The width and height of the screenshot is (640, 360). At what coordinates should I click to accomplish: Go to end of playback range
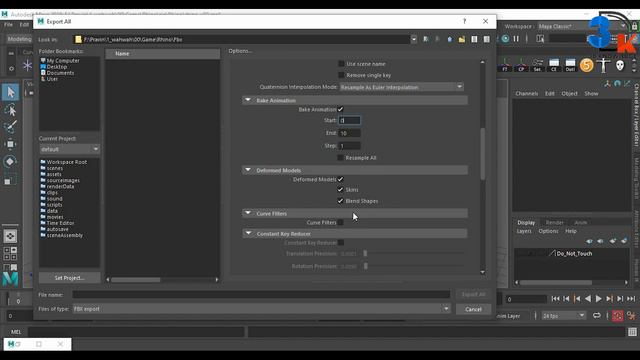click(x=631, y=299)
